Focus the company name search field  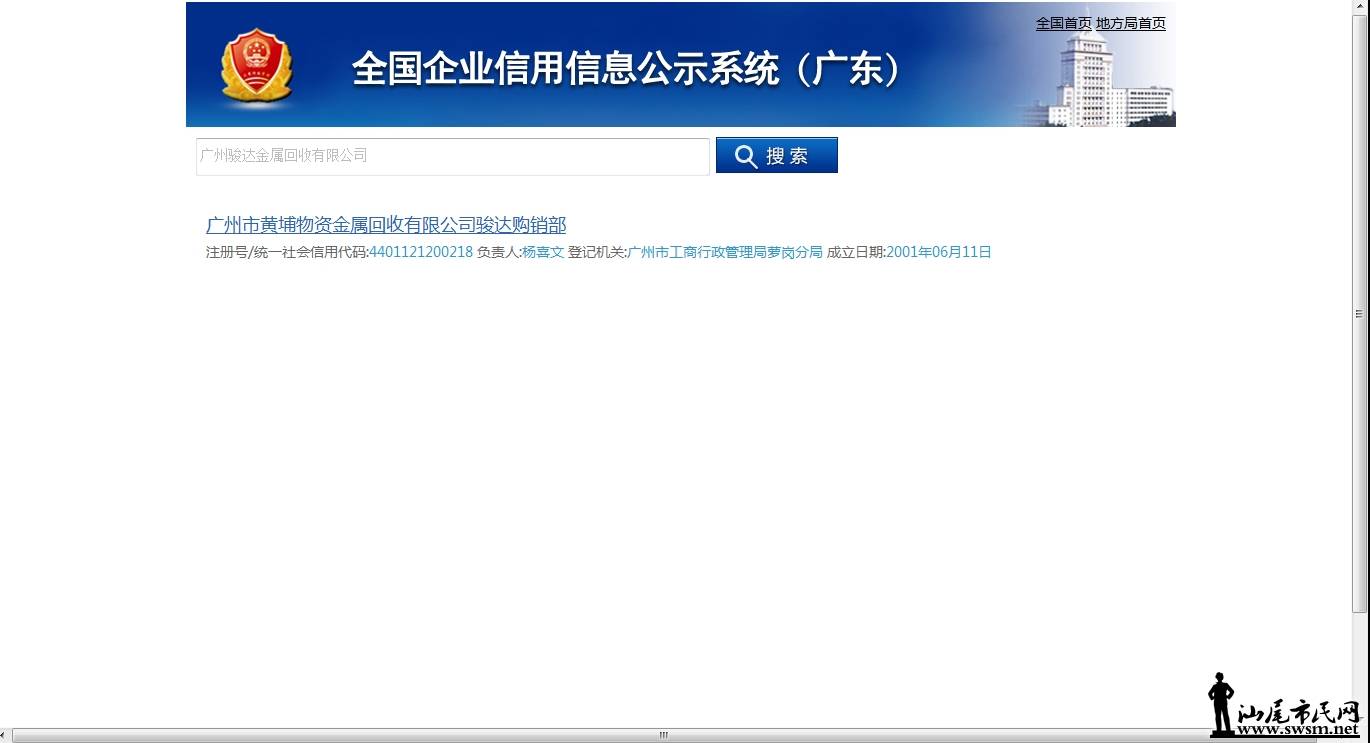pyautogui.click(x=452, y=156)
